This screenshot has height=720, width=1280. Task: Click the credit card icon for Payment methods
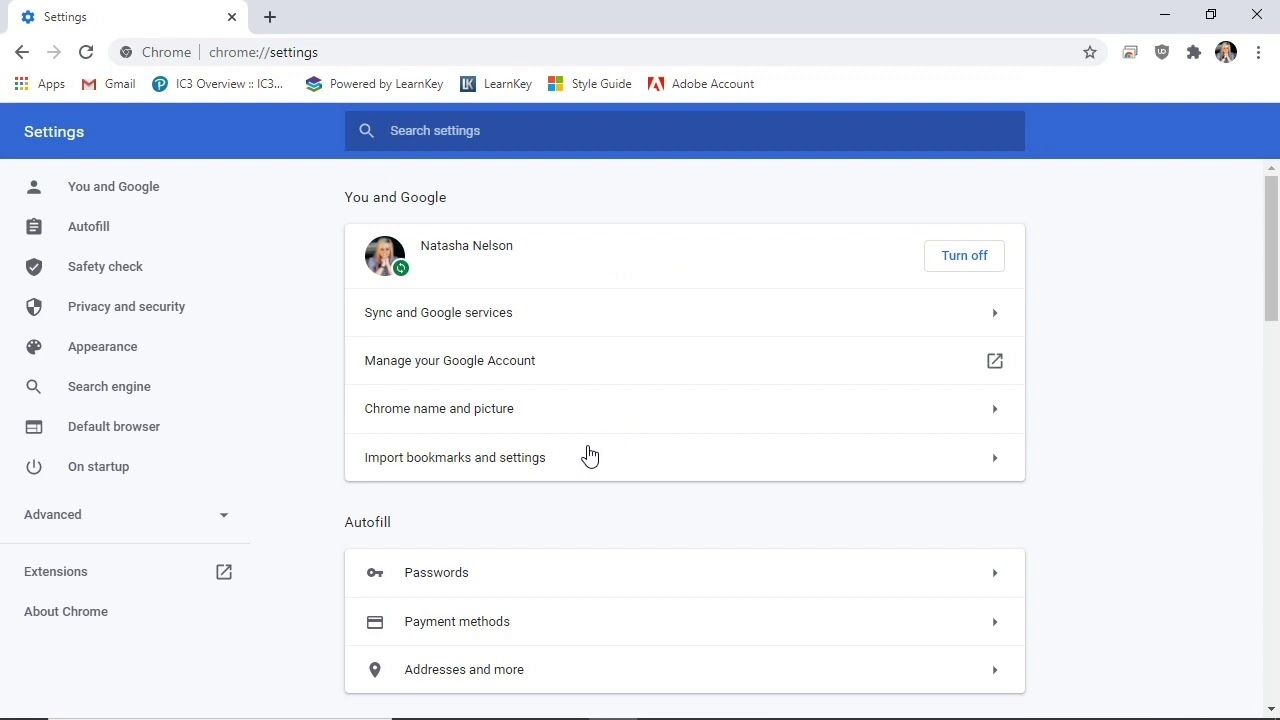point(375,622)
